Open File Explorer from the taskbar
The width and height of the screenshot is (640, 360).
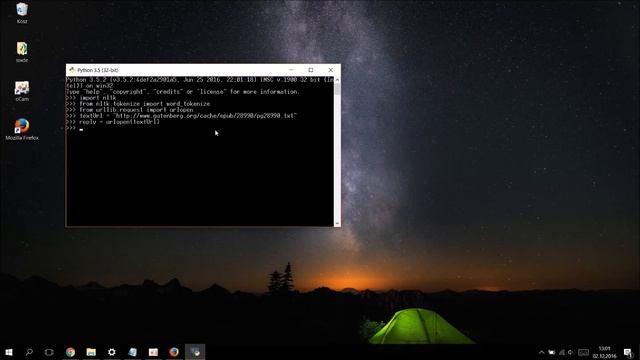point(91,352)
